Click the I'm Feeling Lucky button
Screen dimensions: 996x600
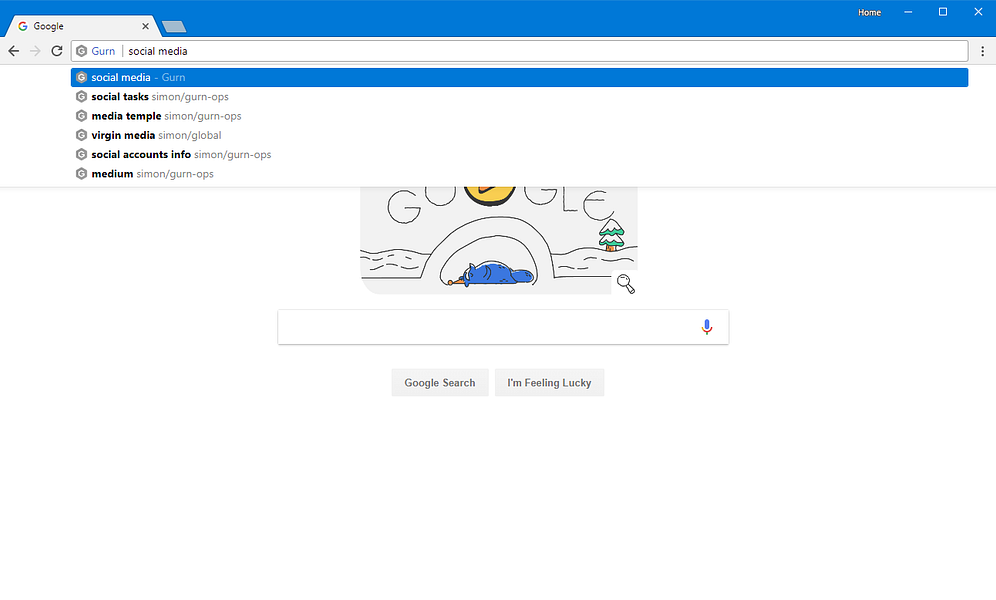(549, 383)
